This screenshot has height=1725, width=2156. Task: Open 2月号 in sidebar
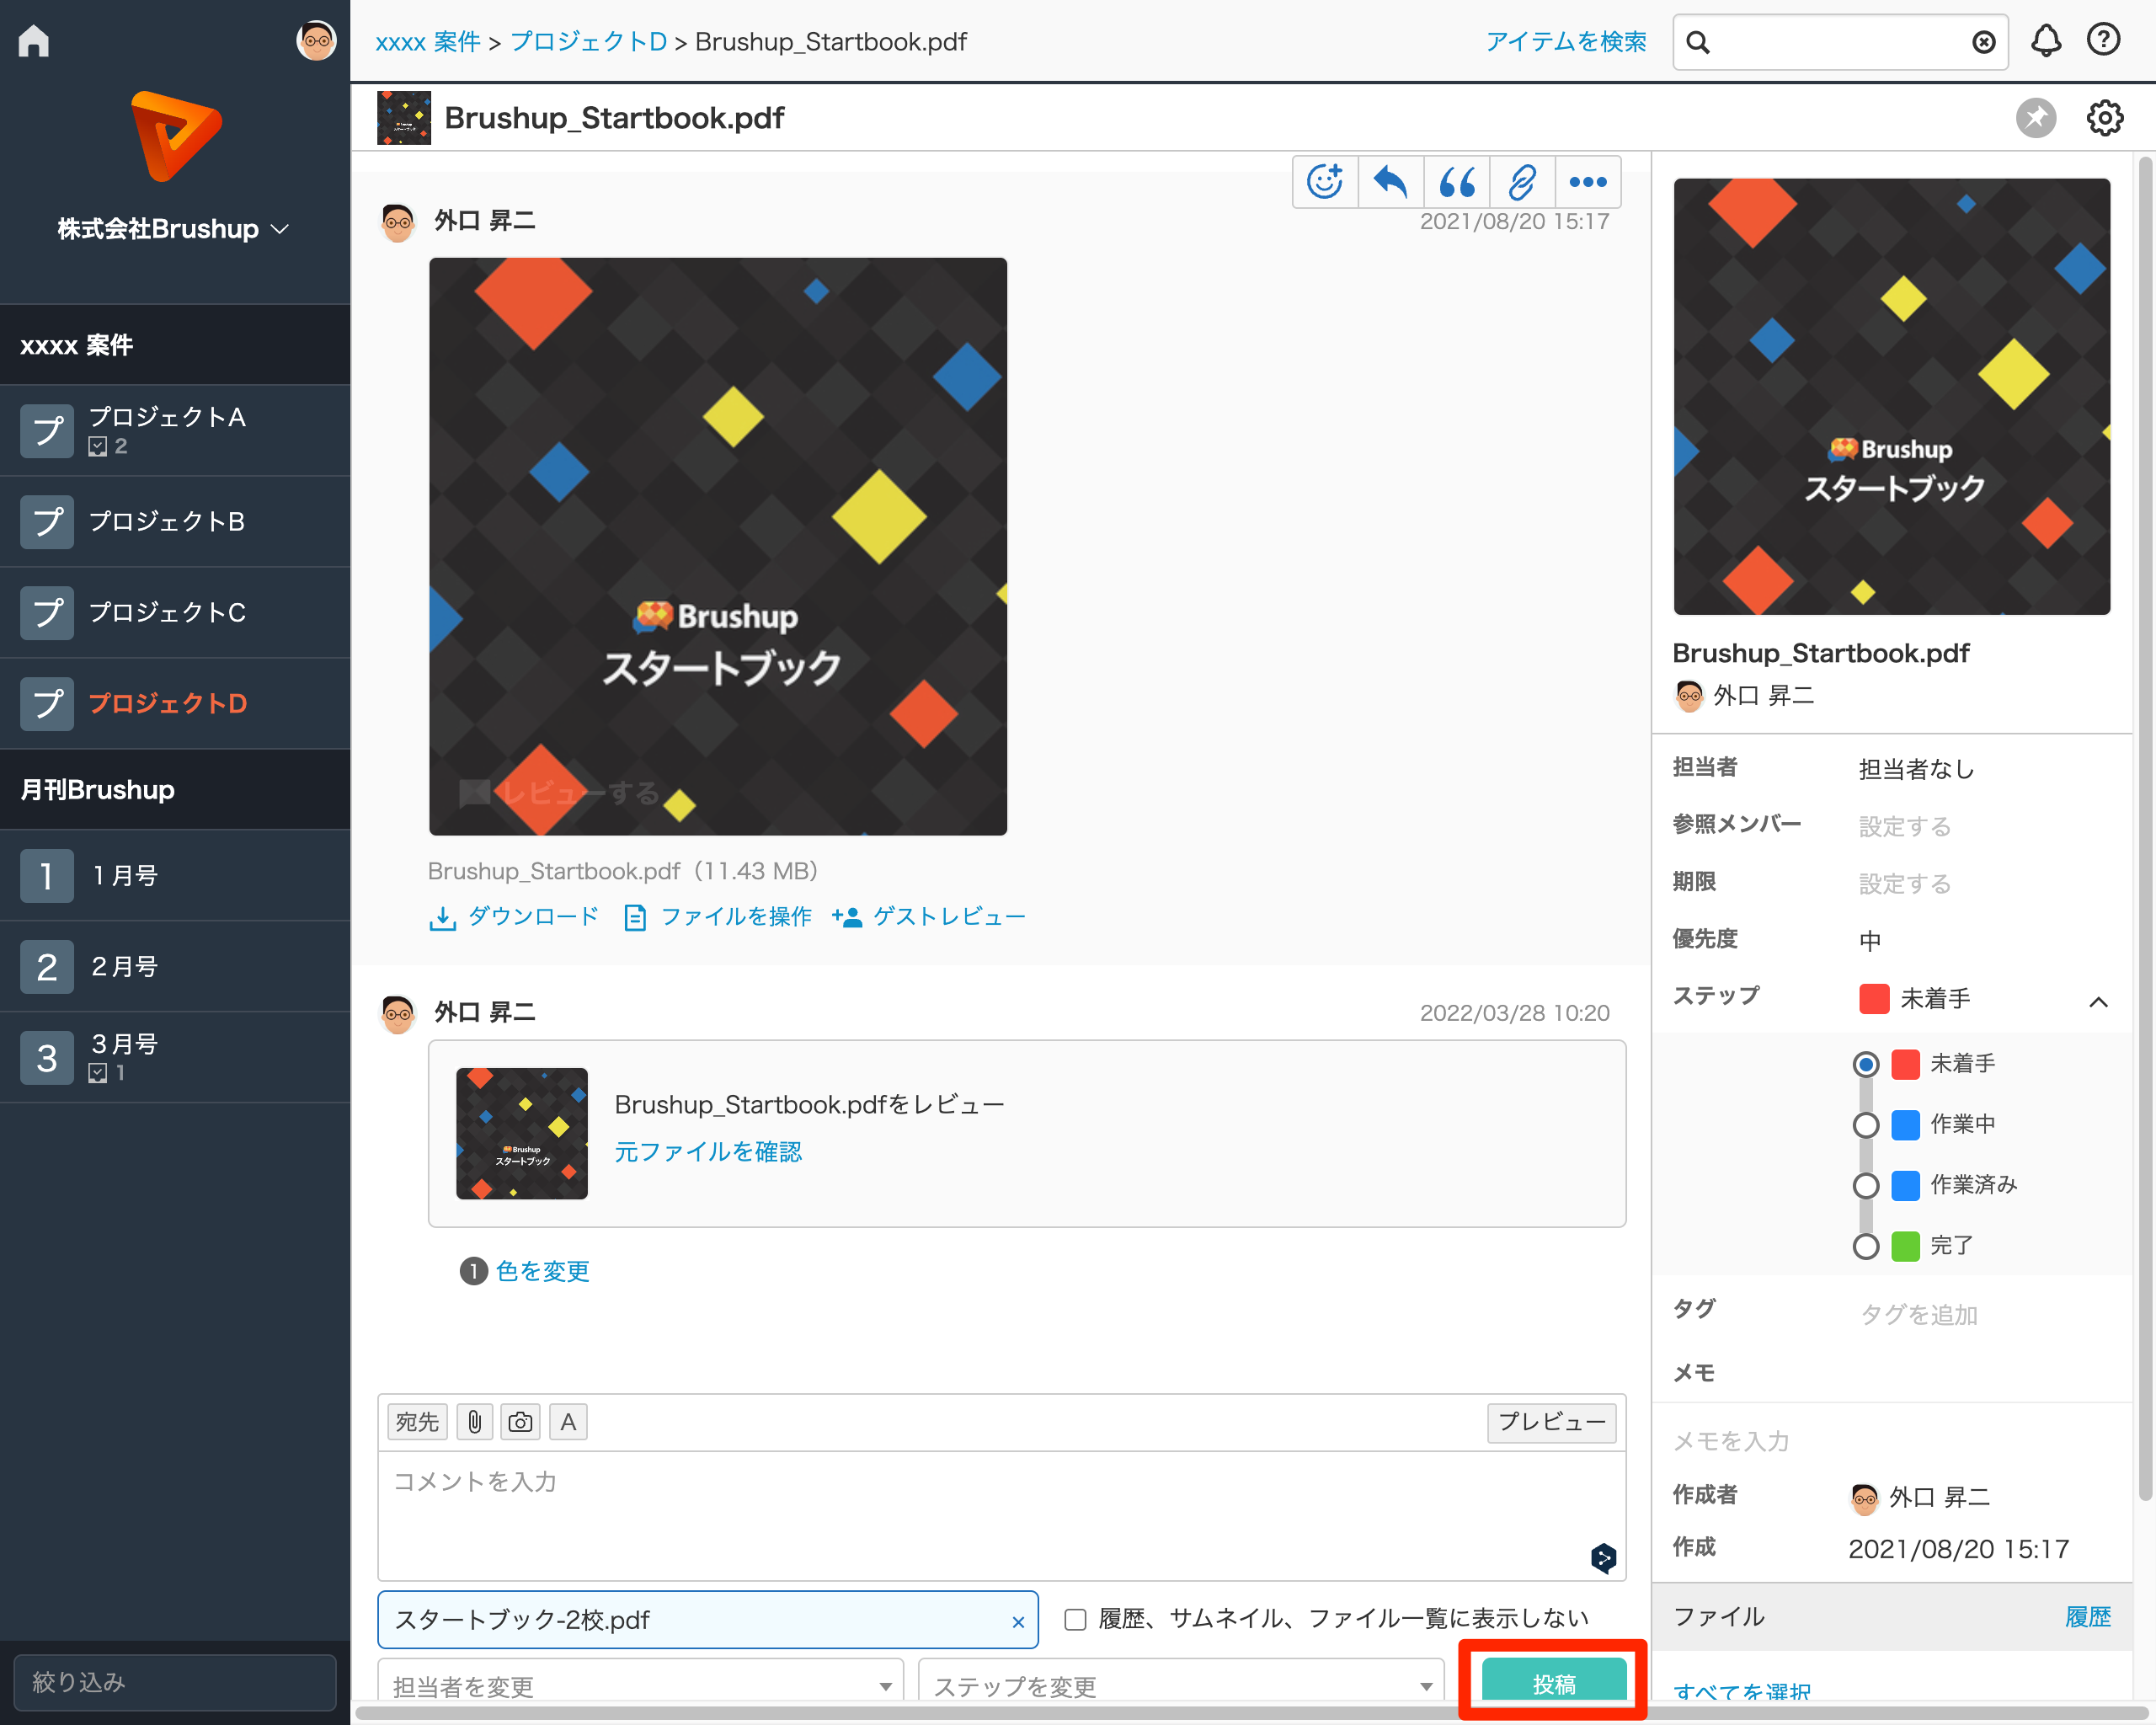point(175,966)
